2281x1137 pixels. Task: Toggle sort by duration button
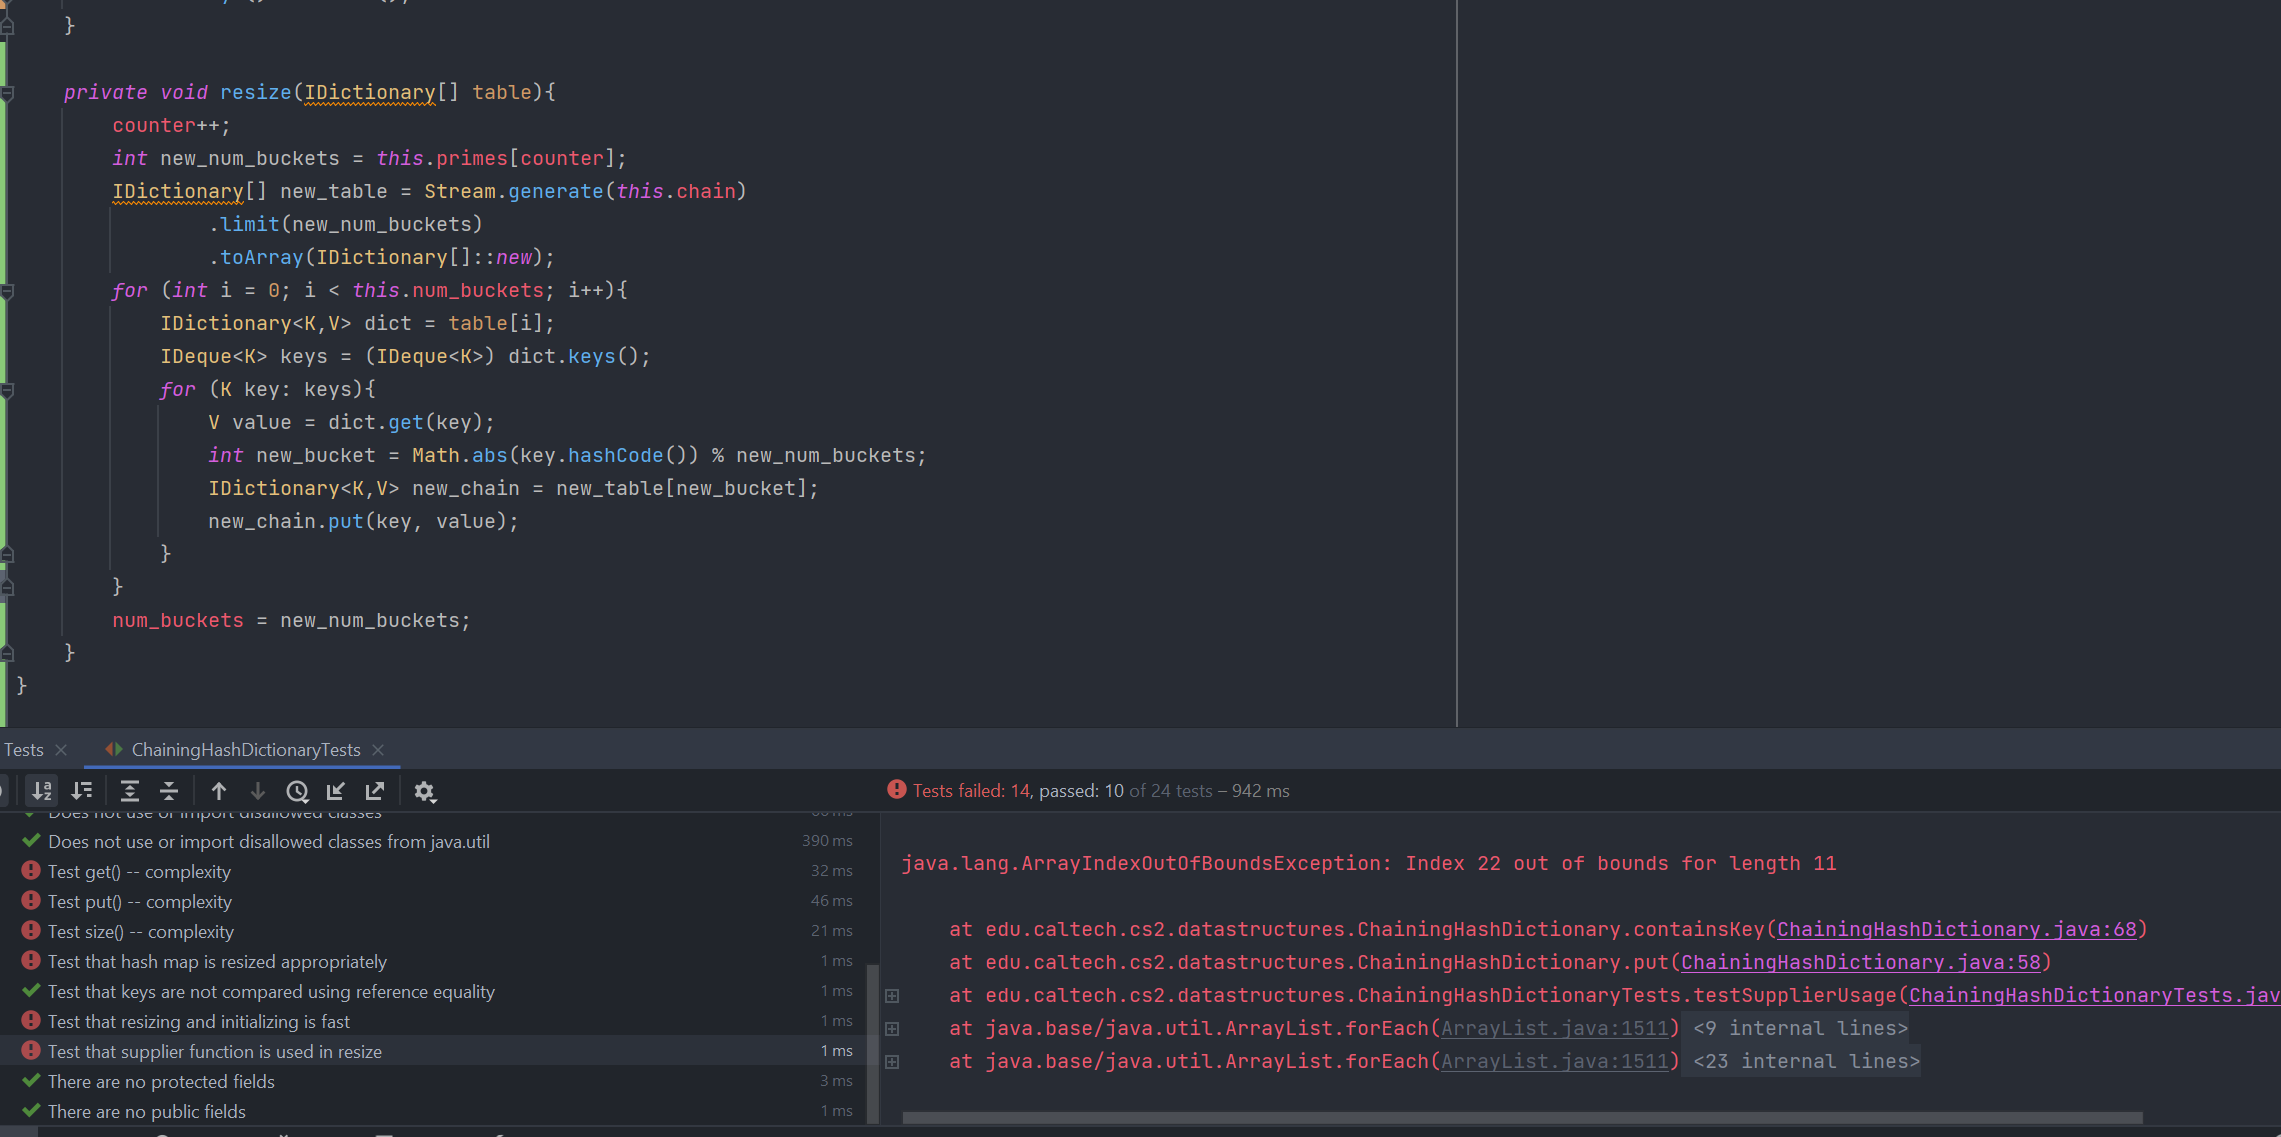[82, 791]
